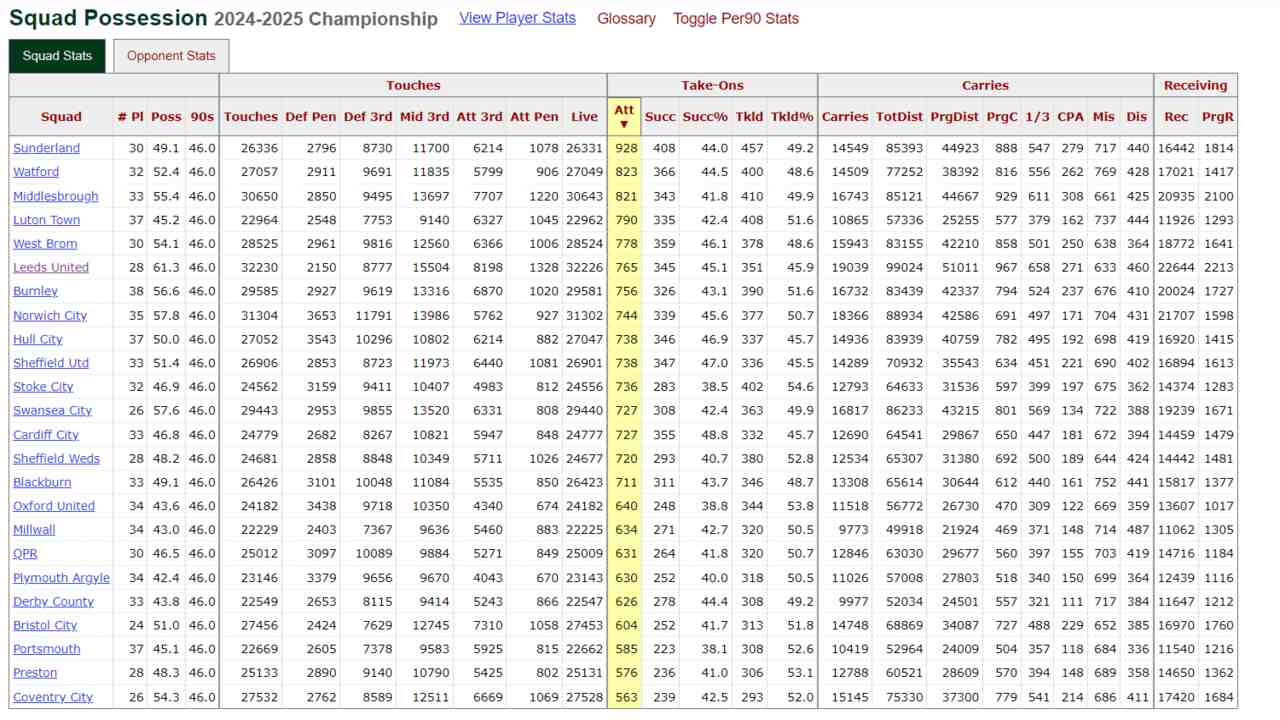1280x720 pixels.
Task: Open the Millwall squad link
Action: 34,530
